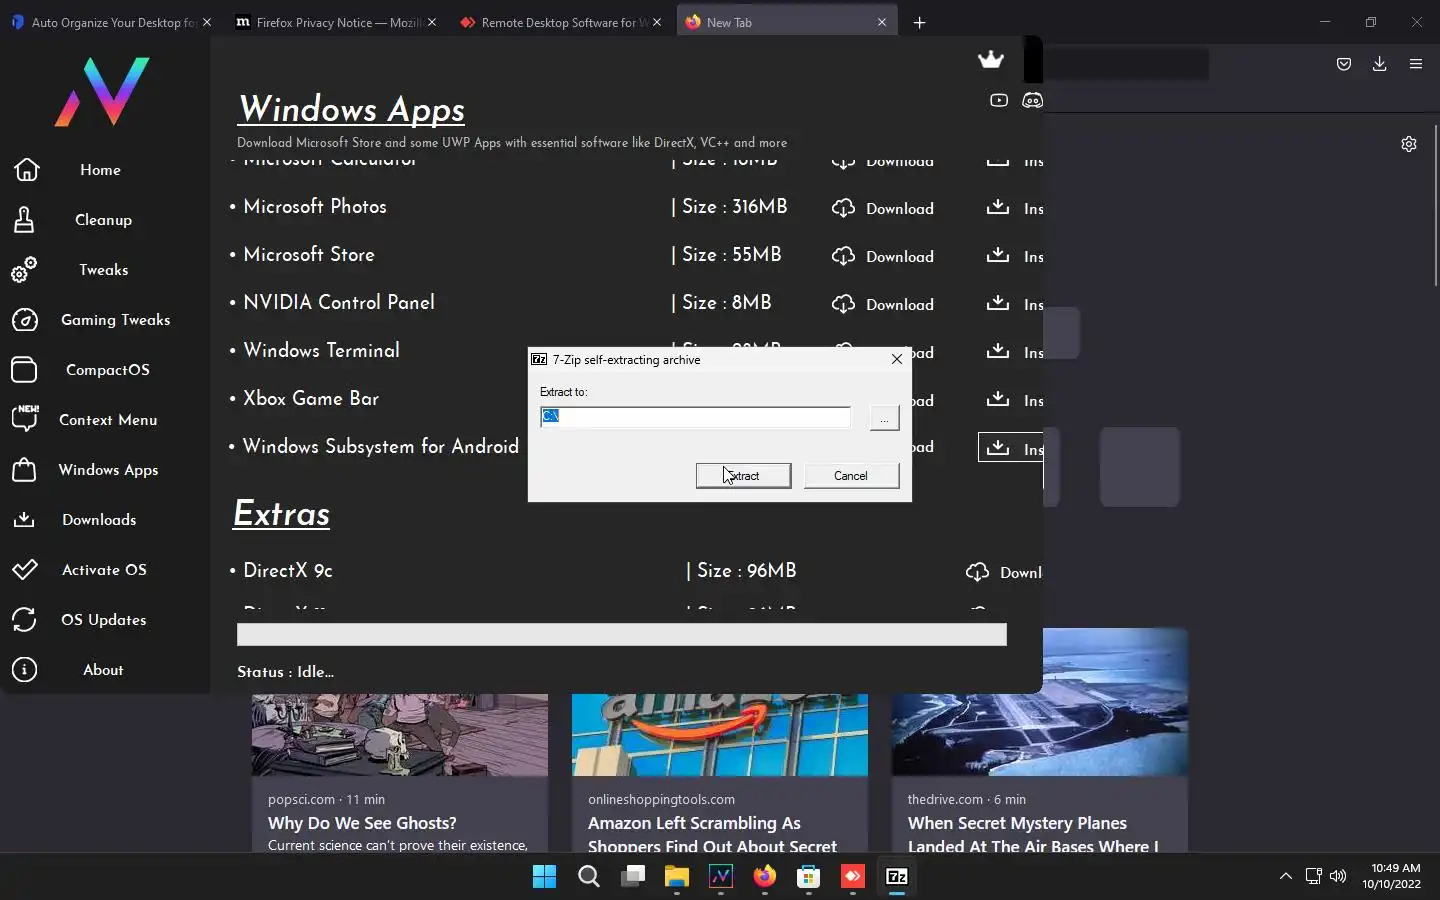1440x900 pixels.
Task: Switch to 7-Zip taskbar item
Action: click(x=897, y=877)
